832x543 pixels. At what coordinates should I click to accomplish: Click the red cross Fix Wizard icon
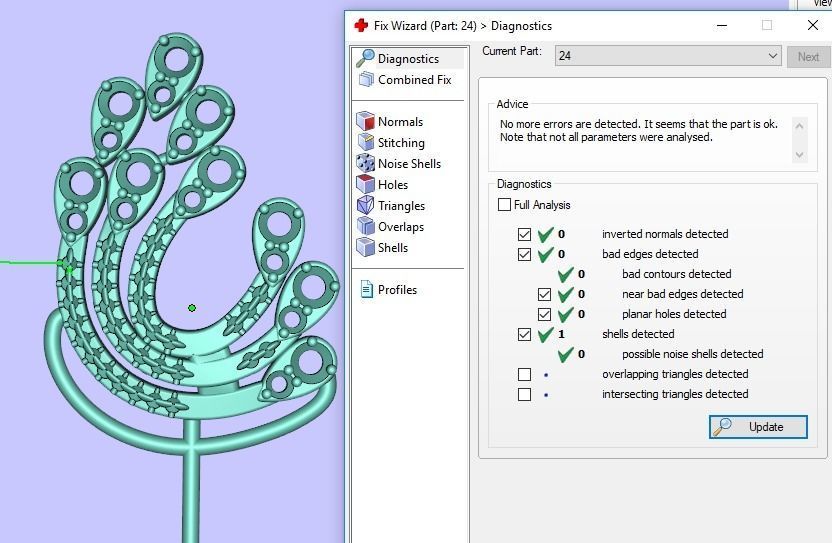[x=361, y=25]
